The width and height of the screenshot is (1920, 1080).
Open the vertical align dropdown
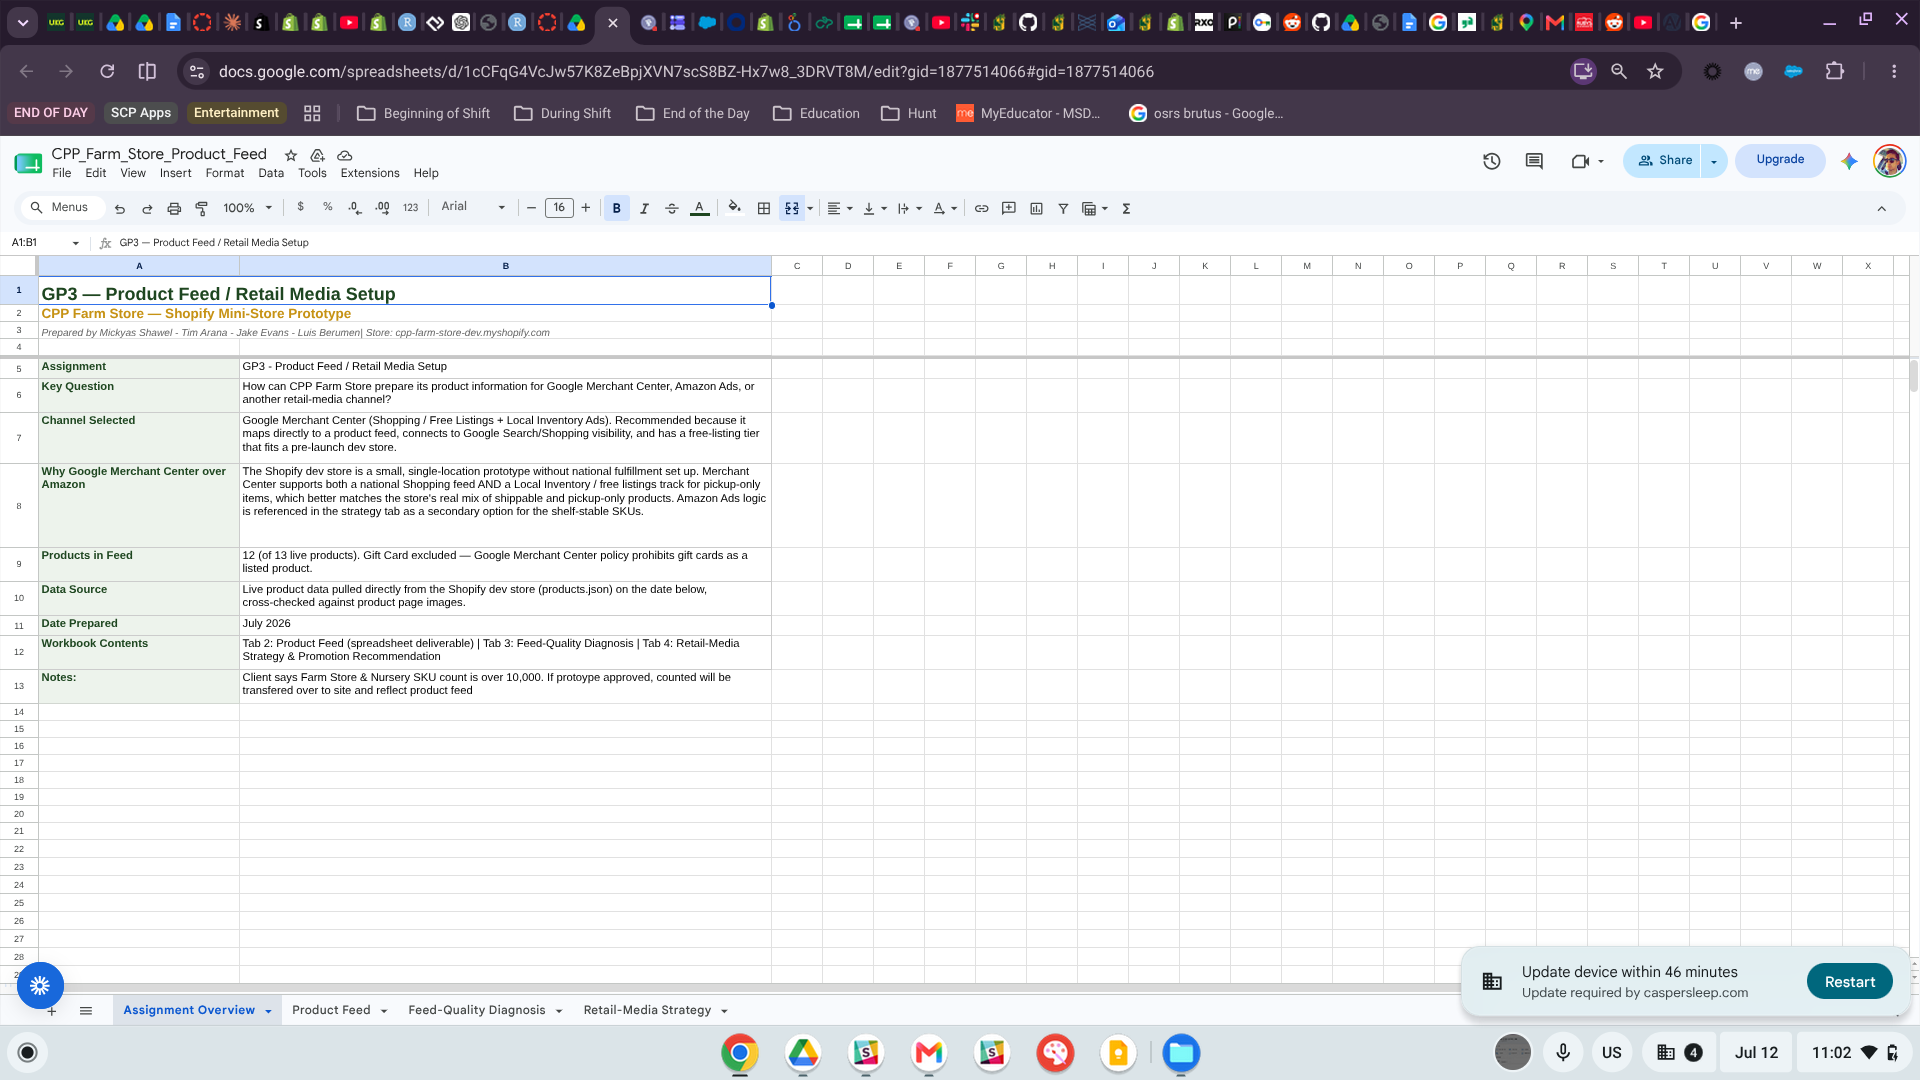[x=875, y=208]
